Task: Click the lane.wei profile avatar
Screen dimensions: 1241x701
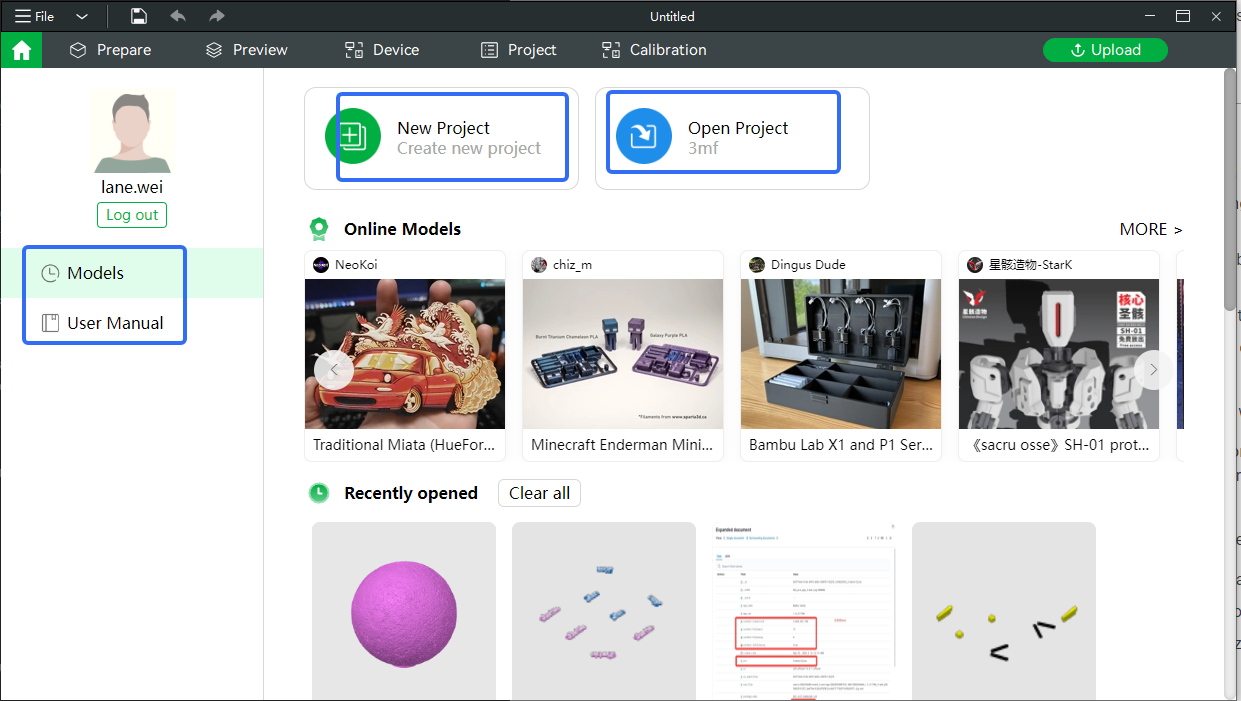Action: tap(132, 131)
